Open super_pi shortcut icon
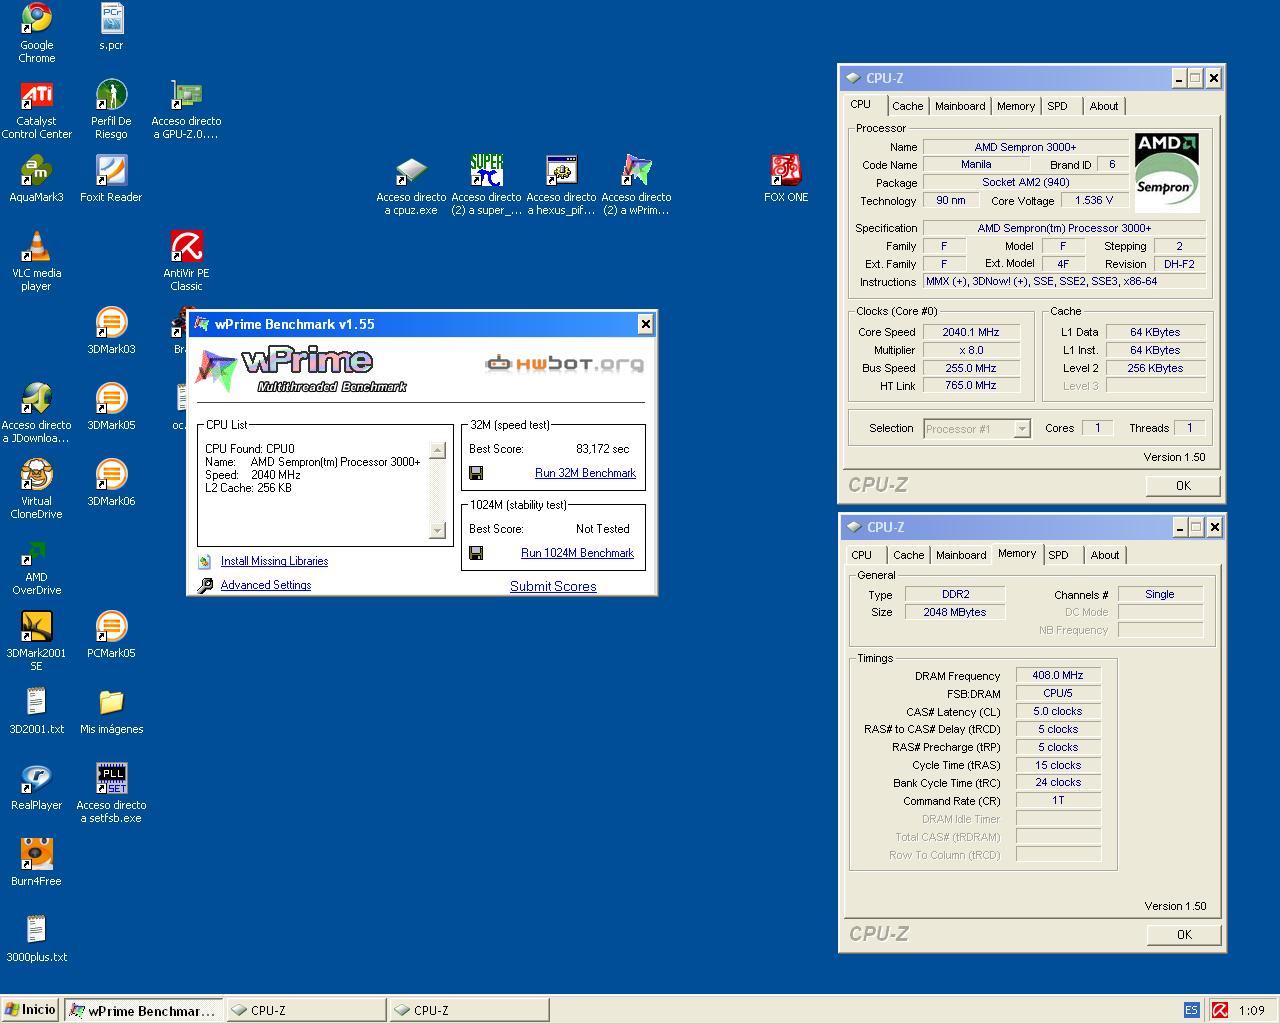This screenshot has width=1280, height=1024. [486, 170]
